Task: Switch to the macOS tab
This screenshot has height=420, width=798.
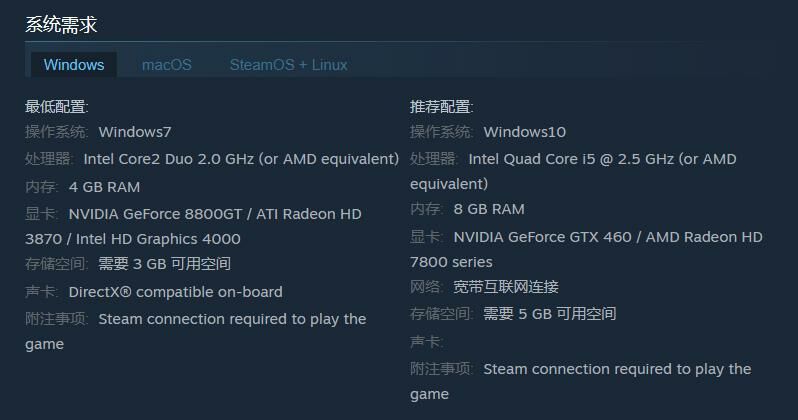Action: coord(166,65)
